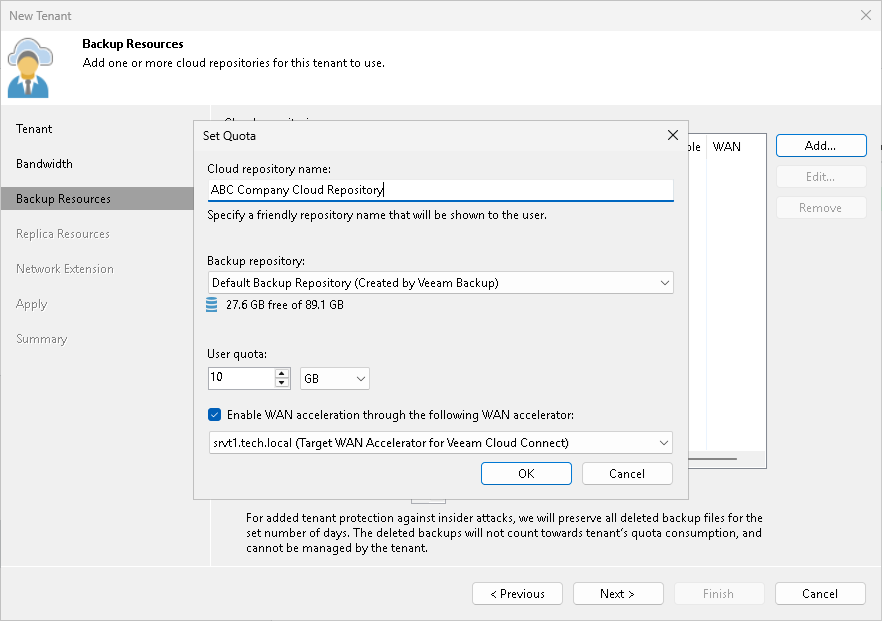Viewport: 882px width, 621px height.
Task: Confirm the quota by clicking OK
Action: 526,473
